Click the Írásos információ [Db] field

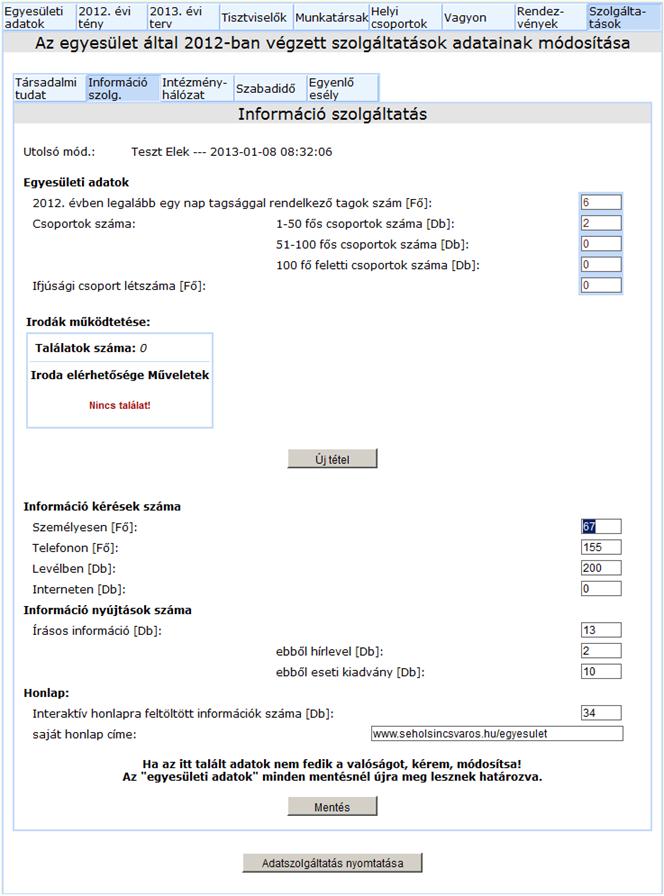[601, 630]
